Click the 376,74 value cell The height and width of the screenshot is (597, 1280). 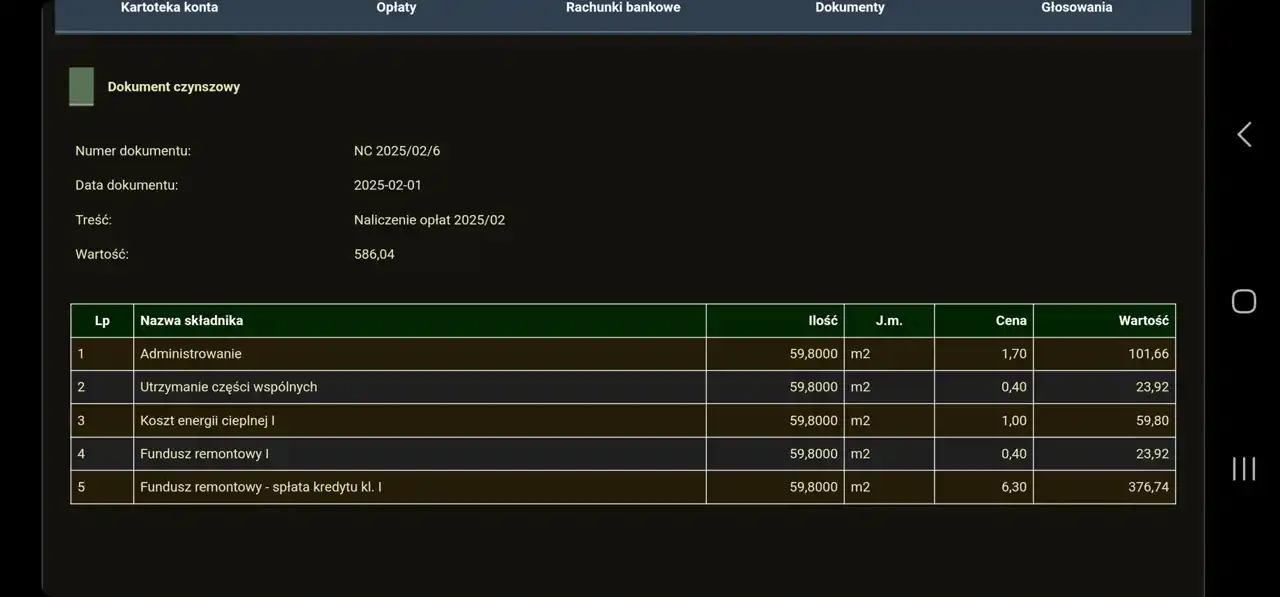(1149, 487)
